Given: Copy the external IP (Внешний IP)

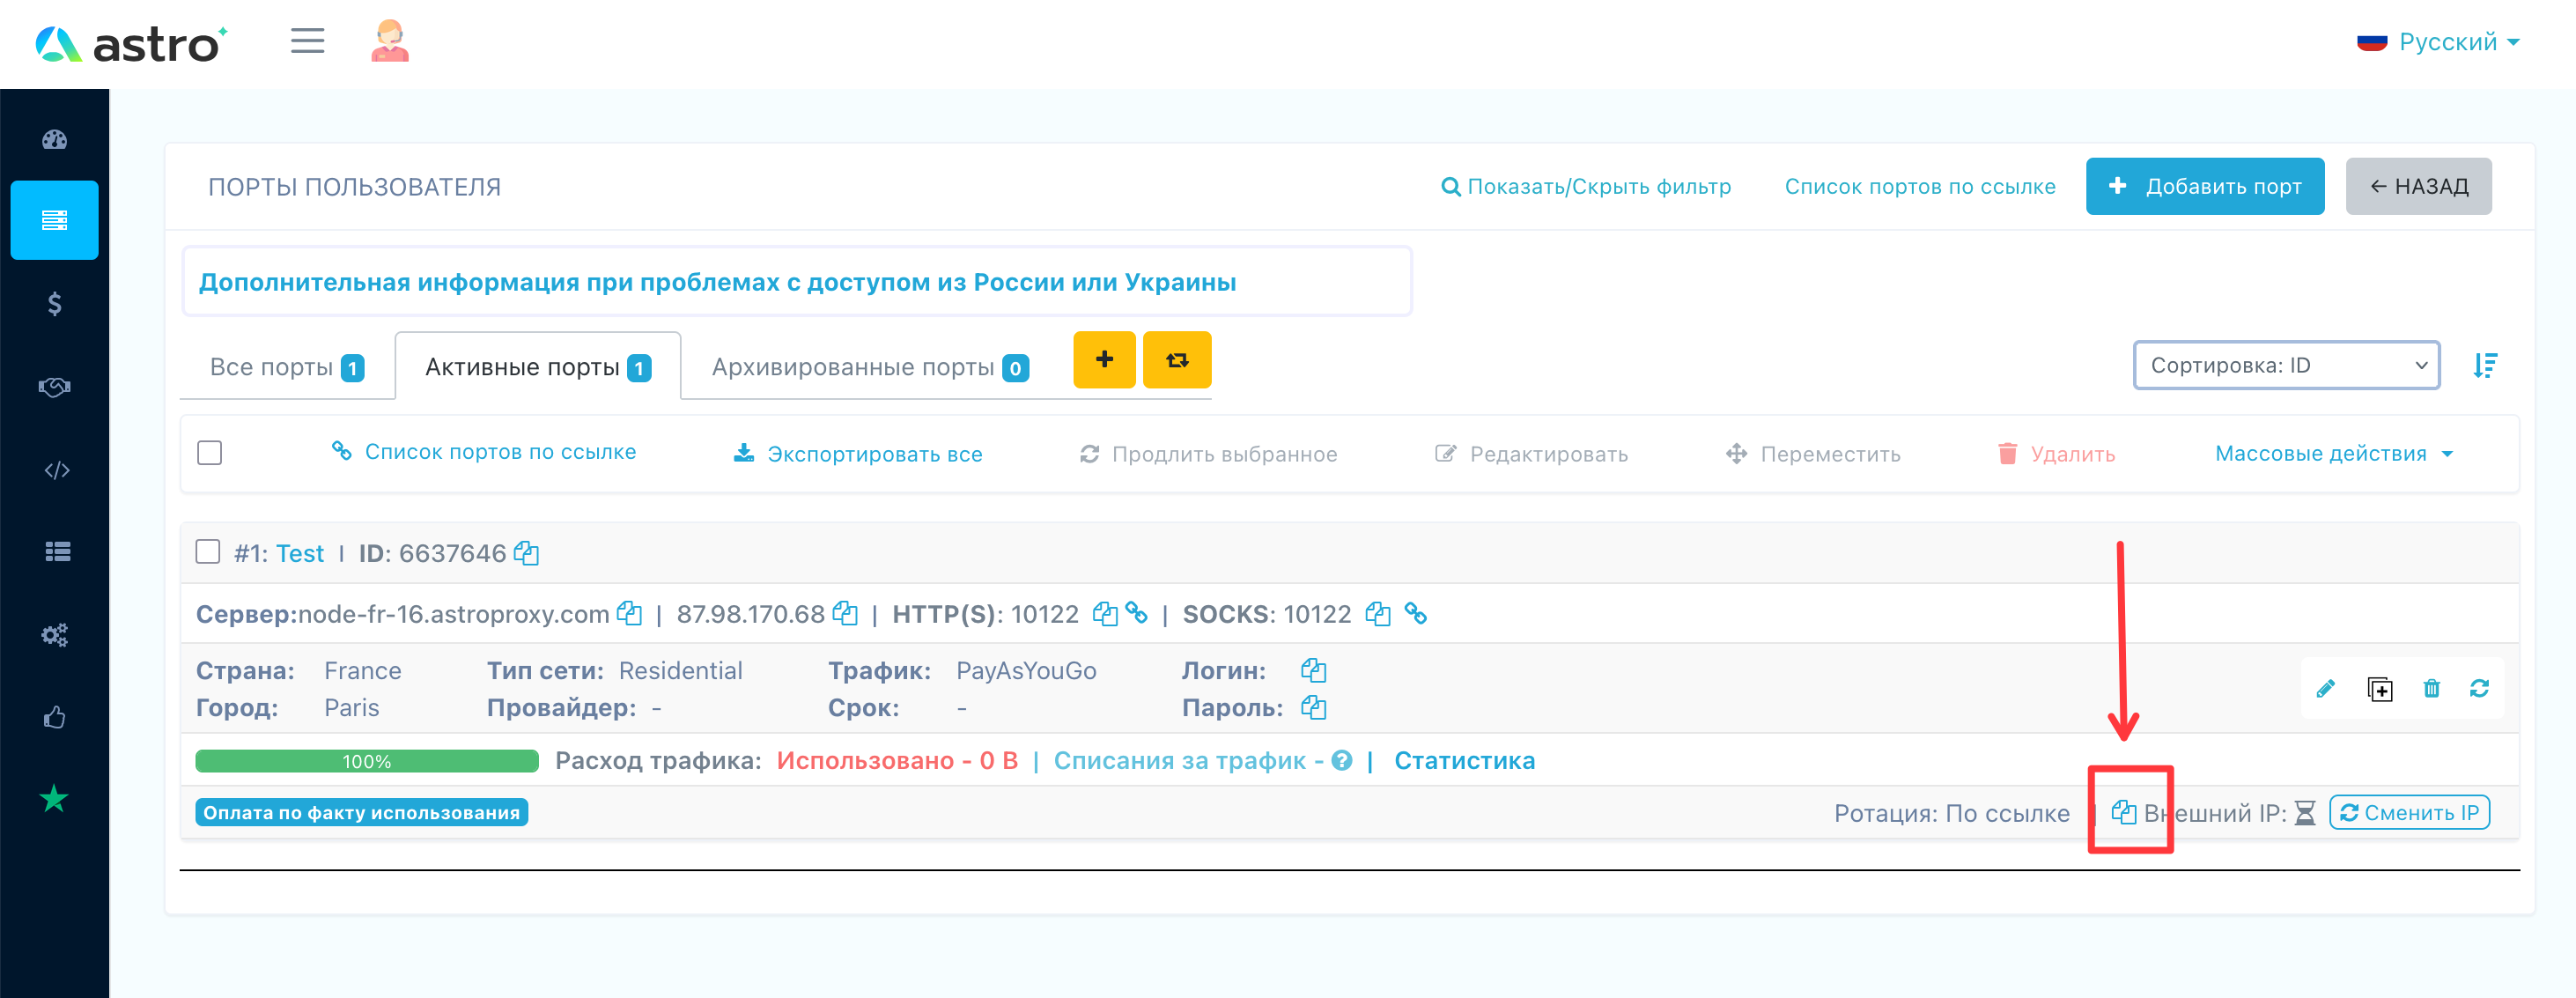Looking at the screenshot, I should (x=2124, y=812).
